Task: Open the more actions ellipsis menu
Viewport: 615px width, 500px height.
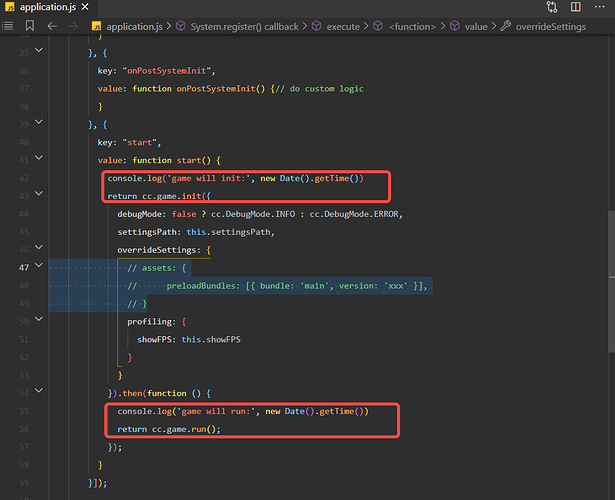Action: pos(598,8)
